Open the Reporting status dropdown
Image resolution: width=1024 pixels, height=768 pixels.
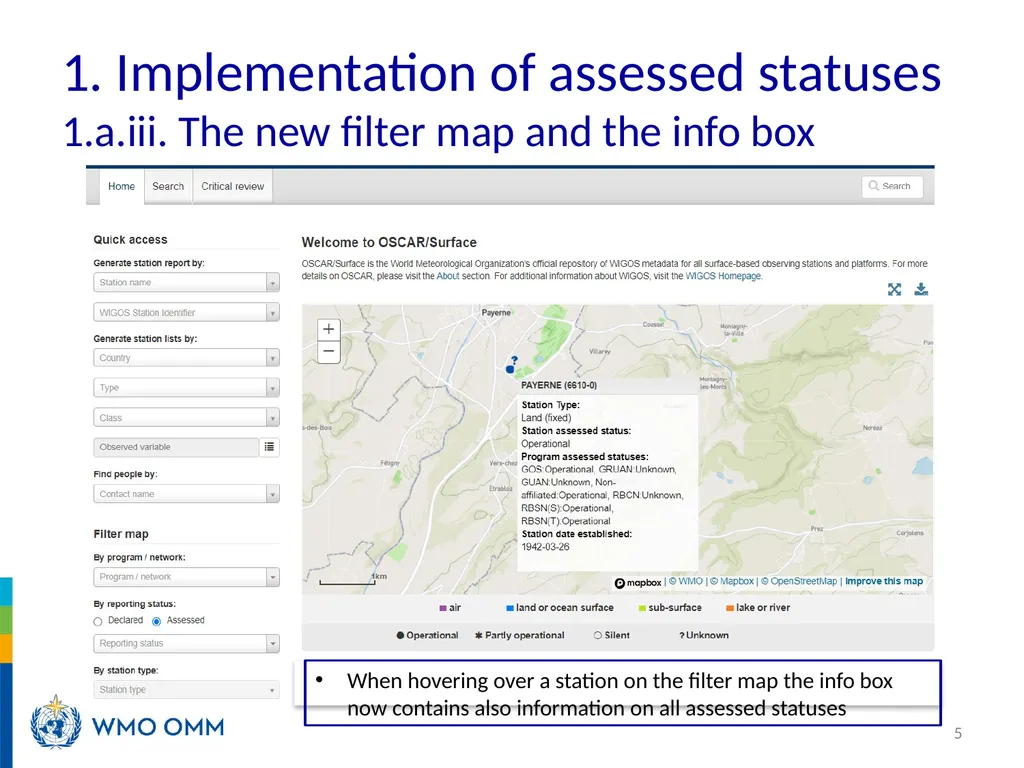point(186,643)
